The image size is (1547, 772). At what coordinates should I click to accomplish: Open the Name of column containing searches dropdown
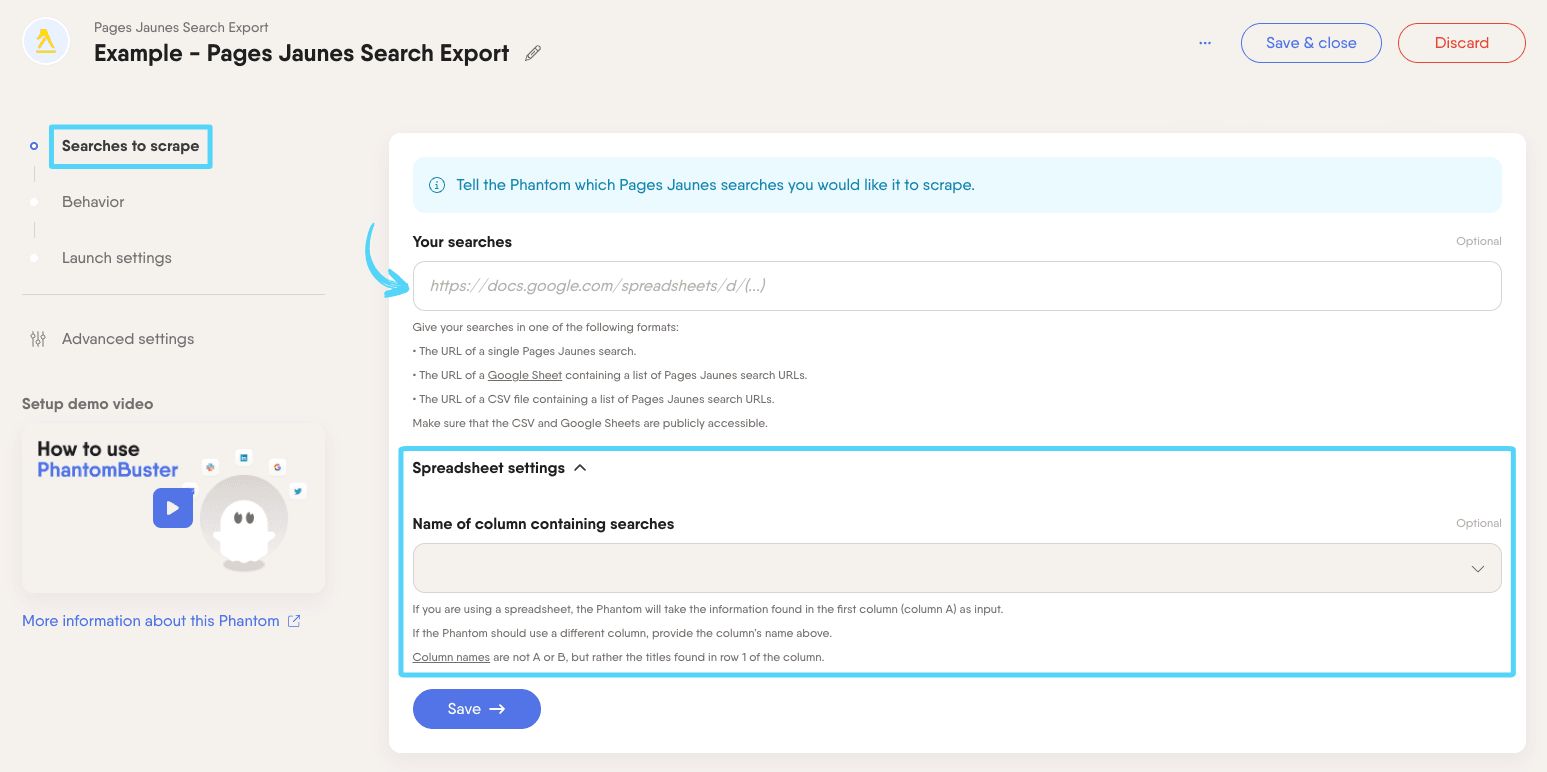click(957, 568)
